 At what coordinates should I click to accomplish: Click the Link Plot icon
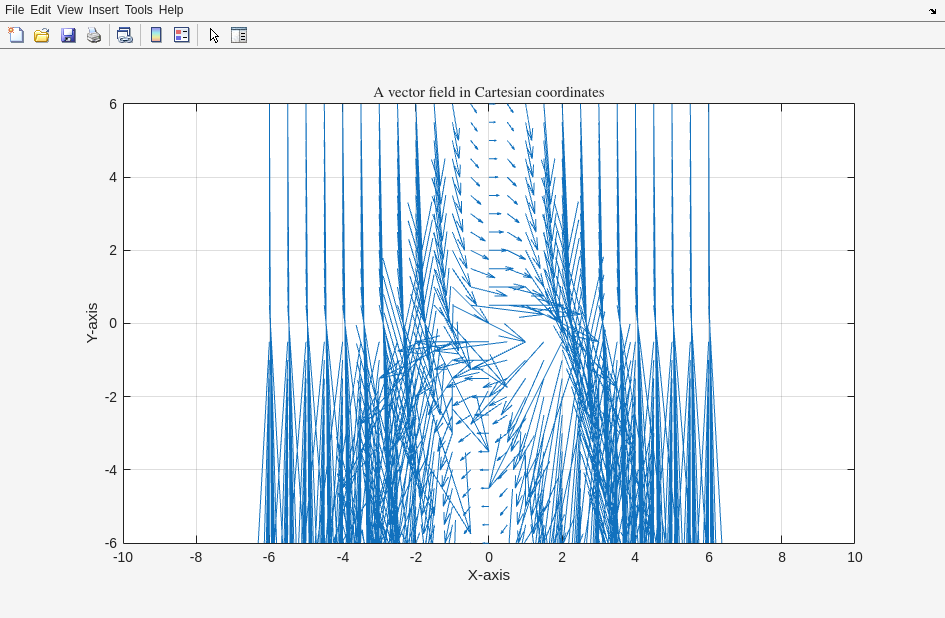click(125, 35)
